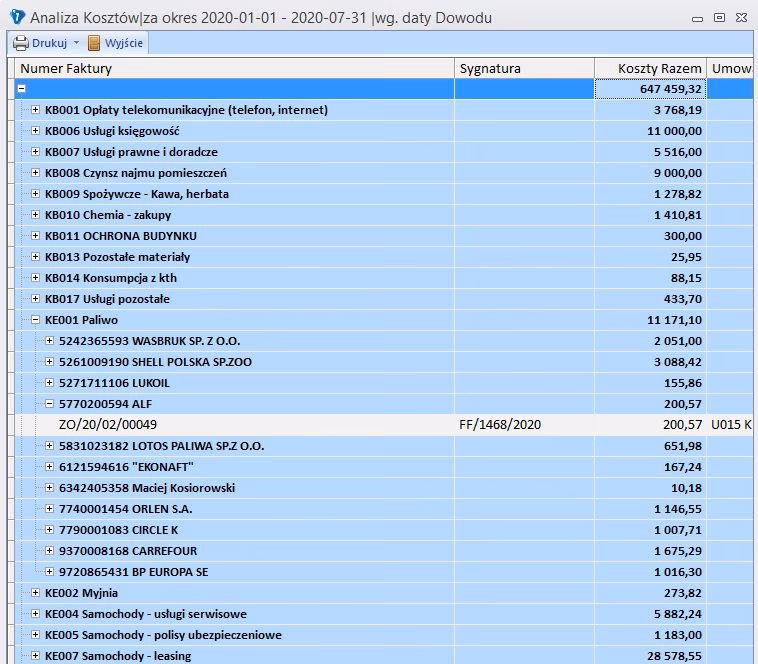Viewport: 758px width, 664px height.
Task: Click the app logo icon in title bar
Action: (17, 17)
